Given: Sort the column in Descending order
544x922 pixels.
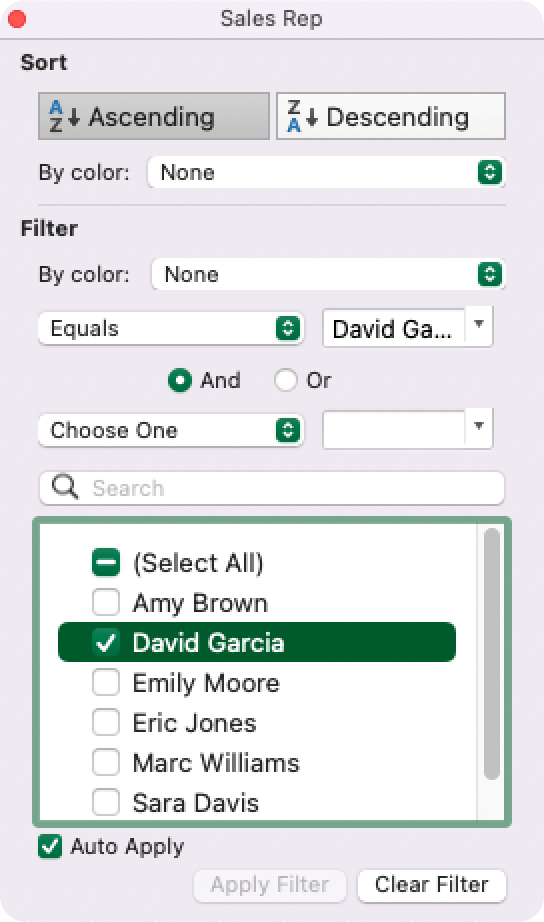Looking at the screenshot, I should [391, 116].
